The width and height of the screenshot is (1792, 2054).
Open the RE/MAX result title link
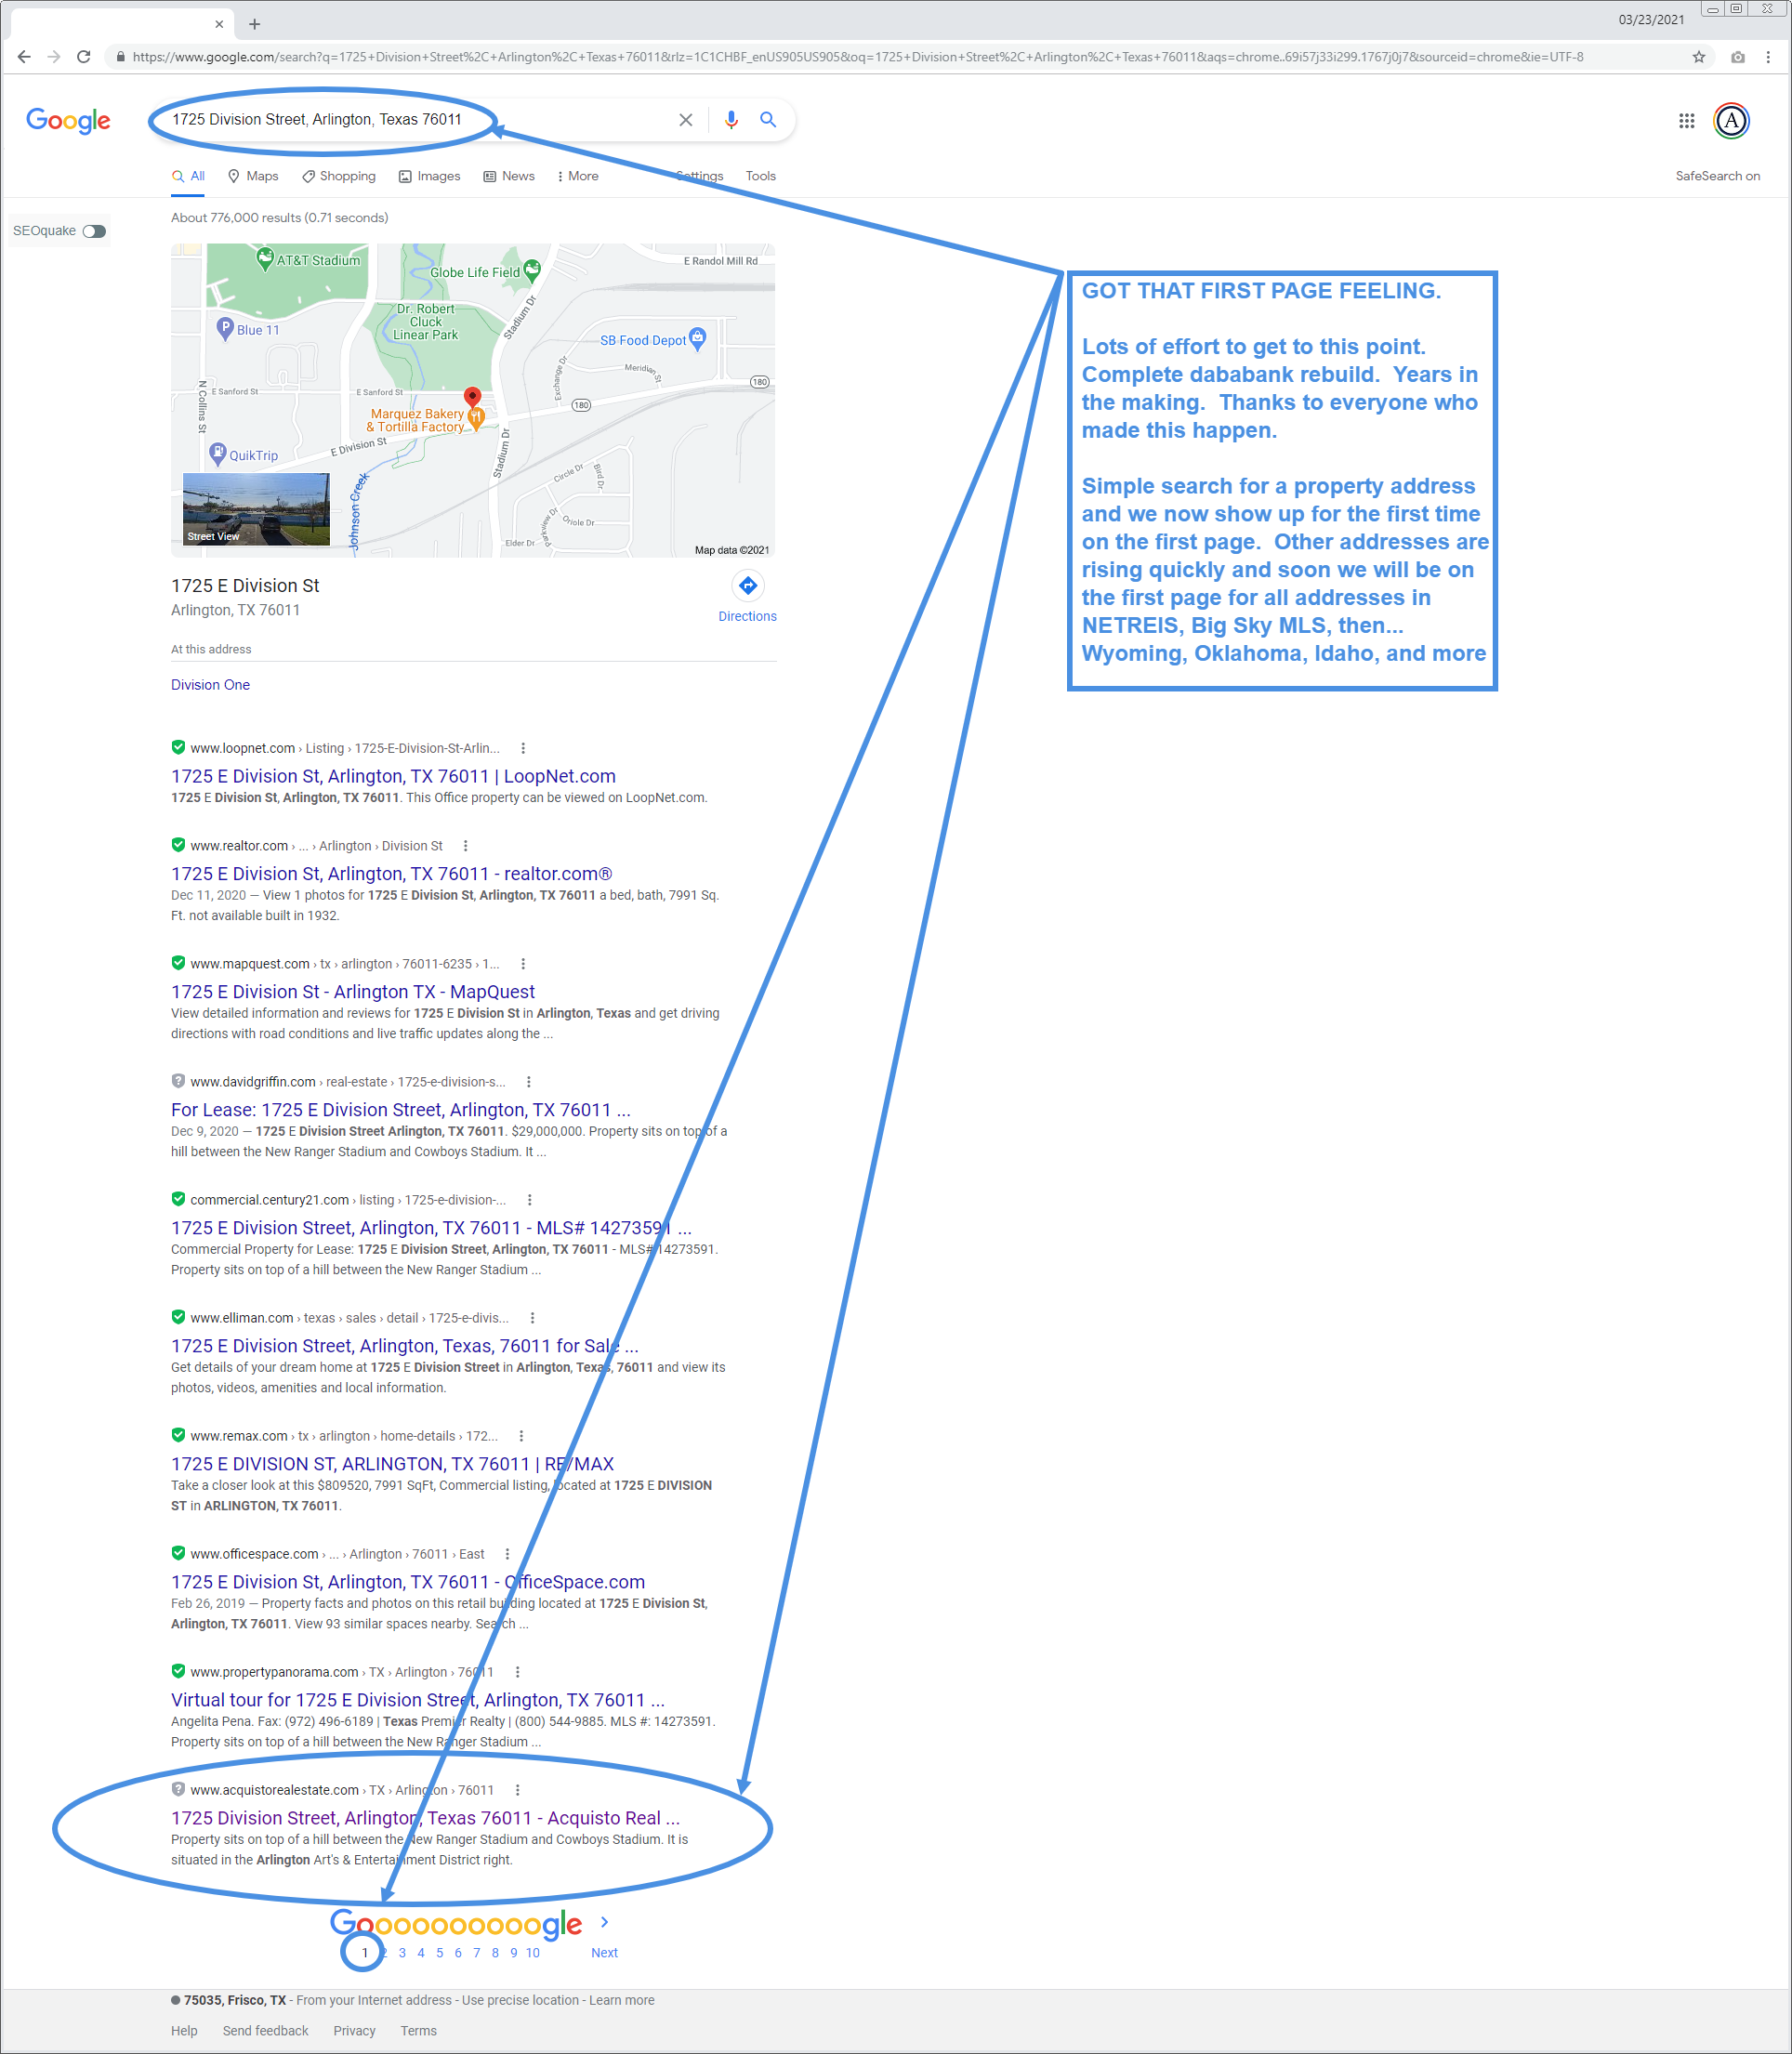(x=392, y=1464)
